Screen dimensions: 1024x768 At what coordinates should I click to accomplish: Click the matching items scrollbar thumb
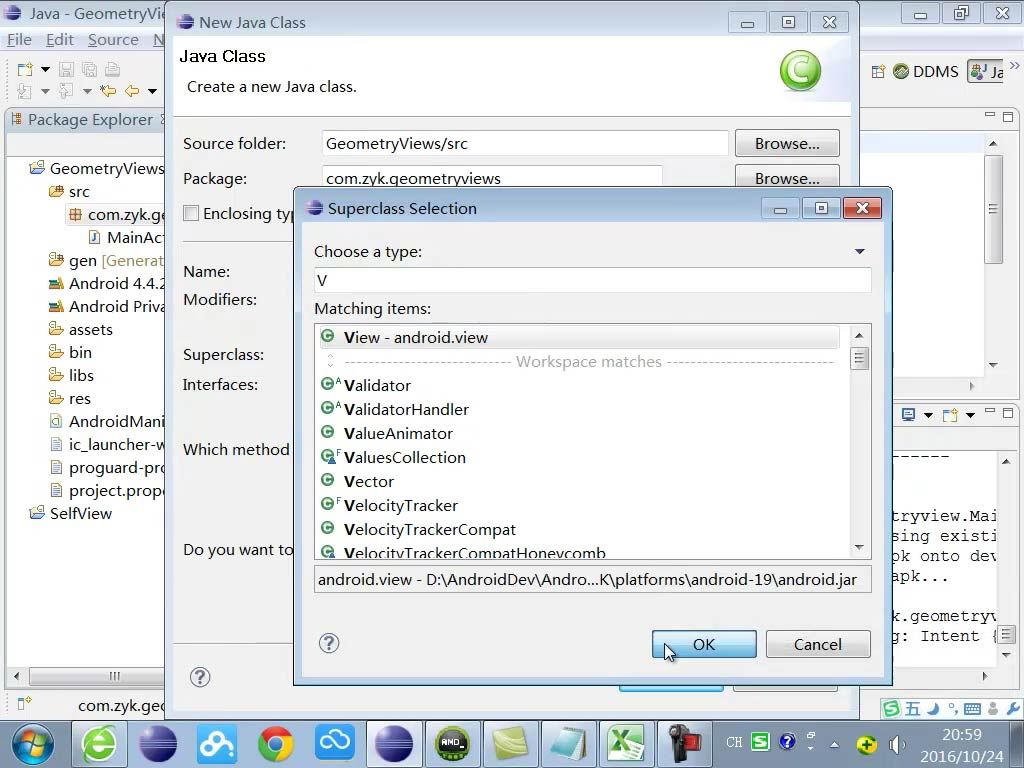point(859,359)
